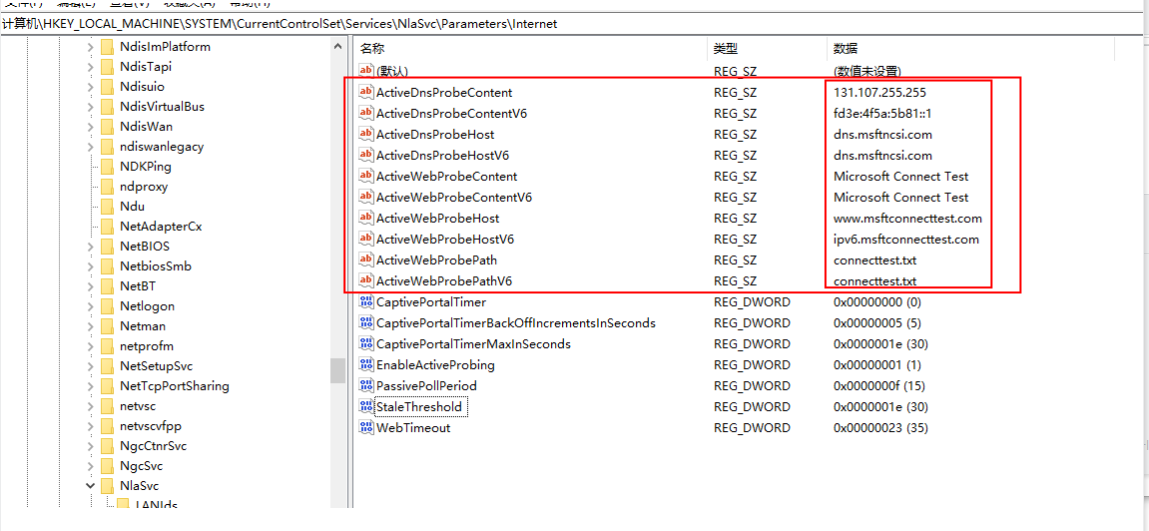
Task: Select the ActiveDnsProbeHostV6 value name
Action: (443, 155)
